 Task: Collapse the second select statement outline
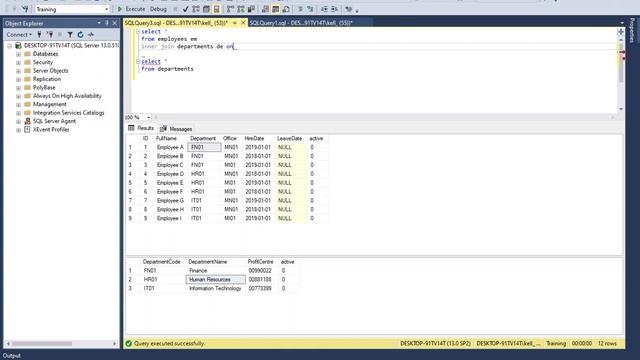click(138, 62)
